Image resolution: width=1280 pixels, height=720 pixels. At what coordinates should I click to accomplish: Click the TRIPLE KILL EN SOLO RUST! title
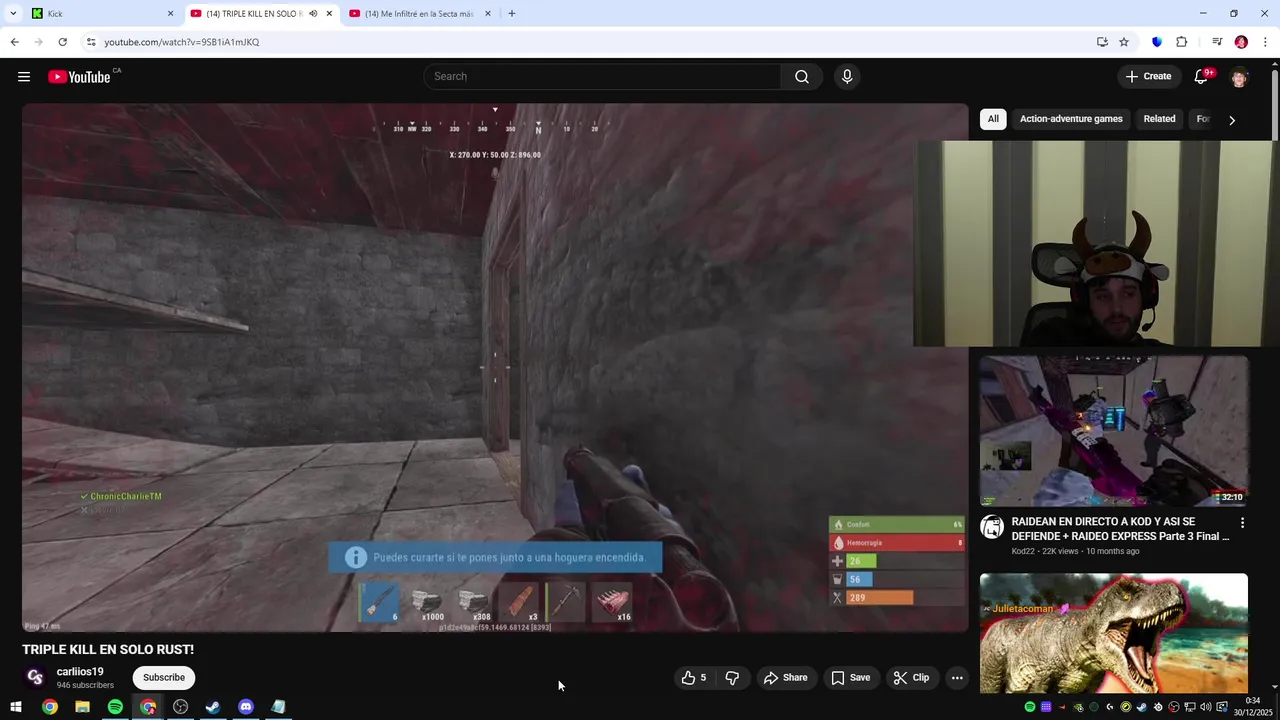point(108,650)
